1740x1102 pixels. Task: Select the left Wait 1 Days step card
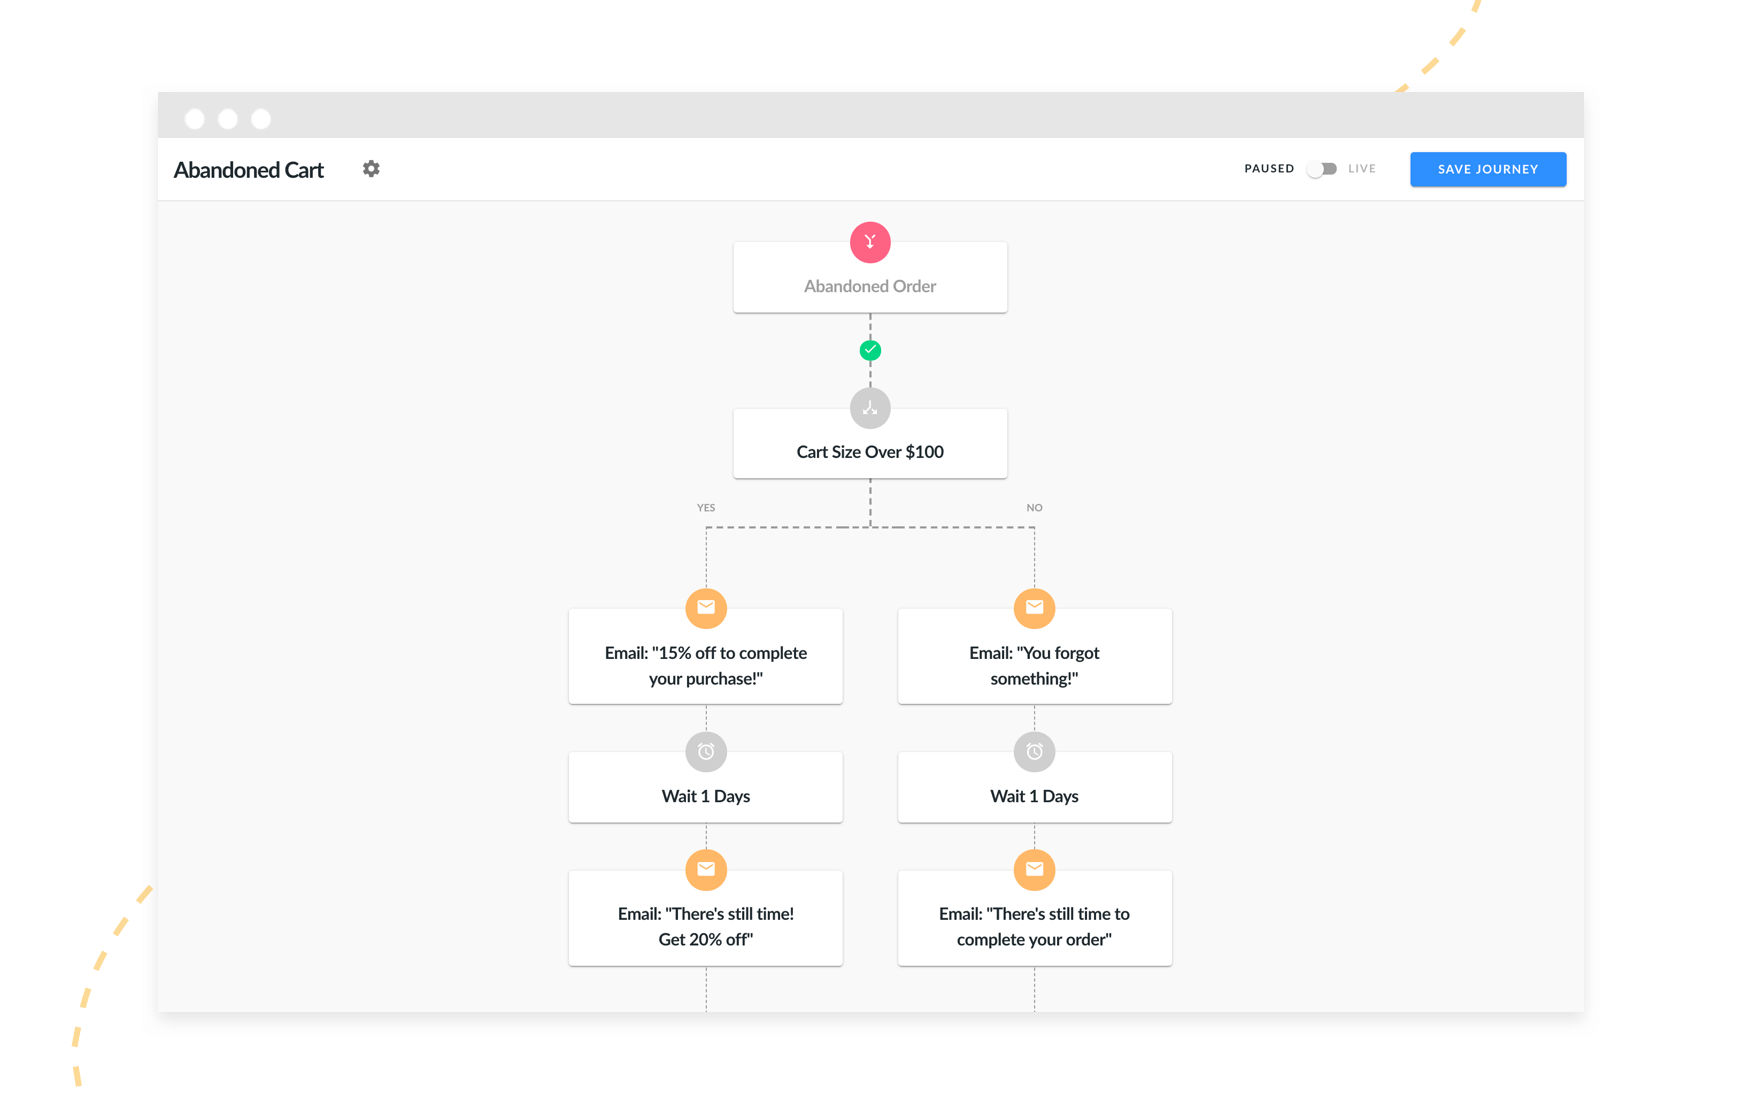706,787
